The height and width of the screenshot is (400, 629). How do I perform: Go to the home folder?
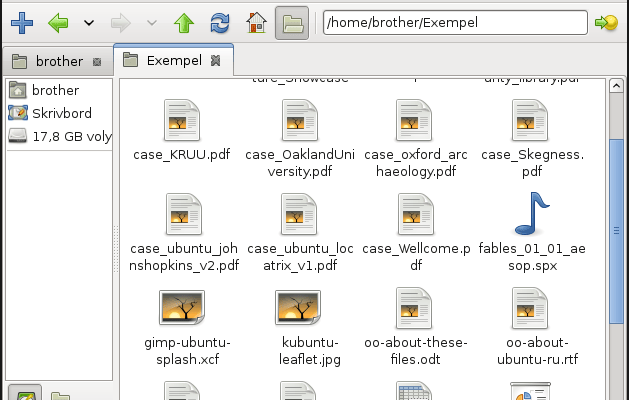click(x=256, y=23)
